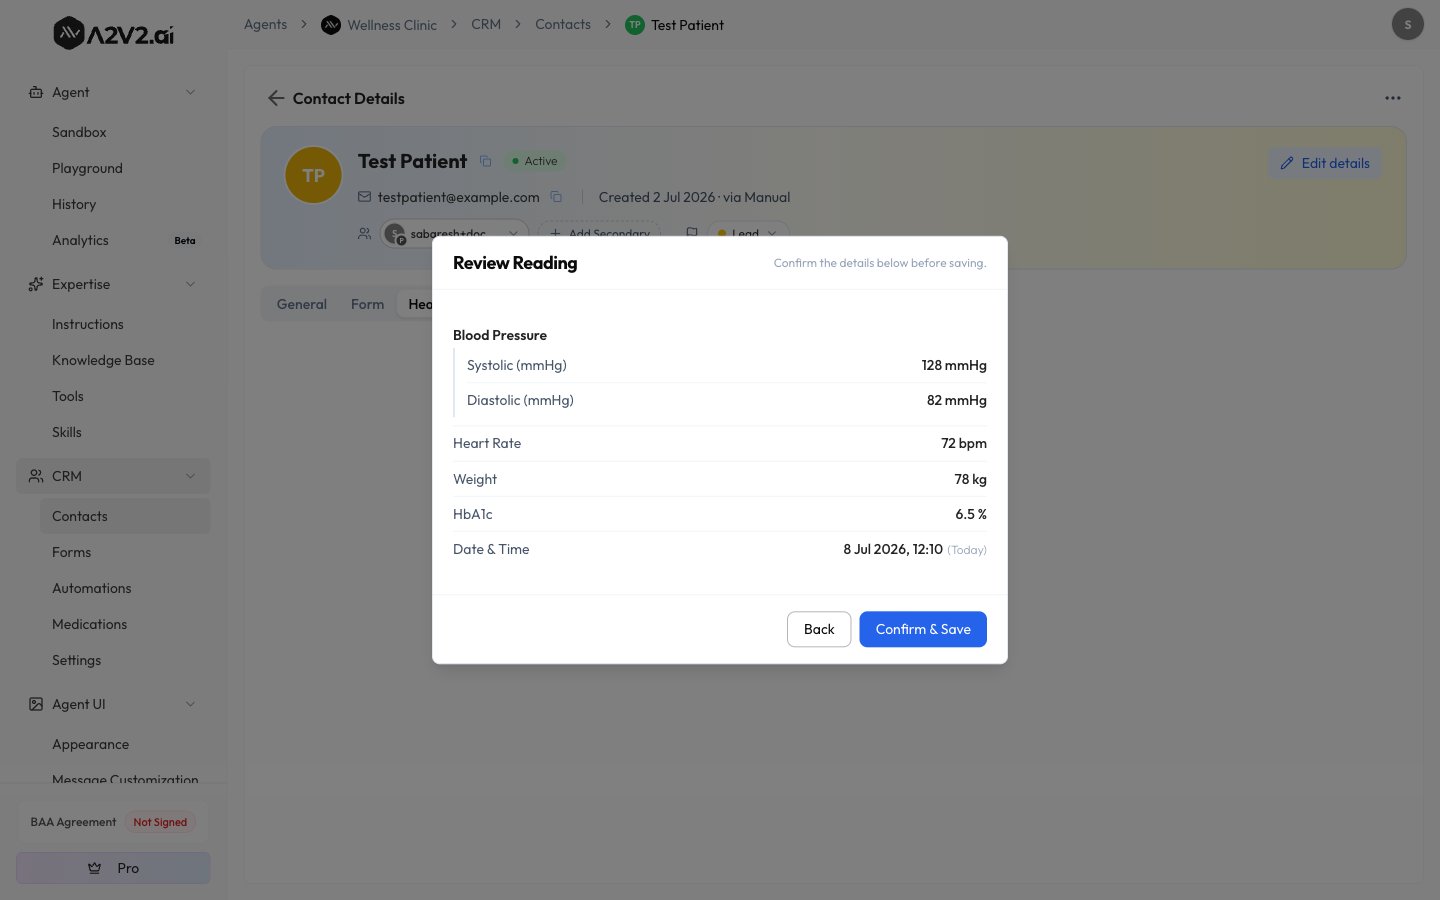Collapse the Agent sidebar section
1440x900 pixels.
point(190,92)
